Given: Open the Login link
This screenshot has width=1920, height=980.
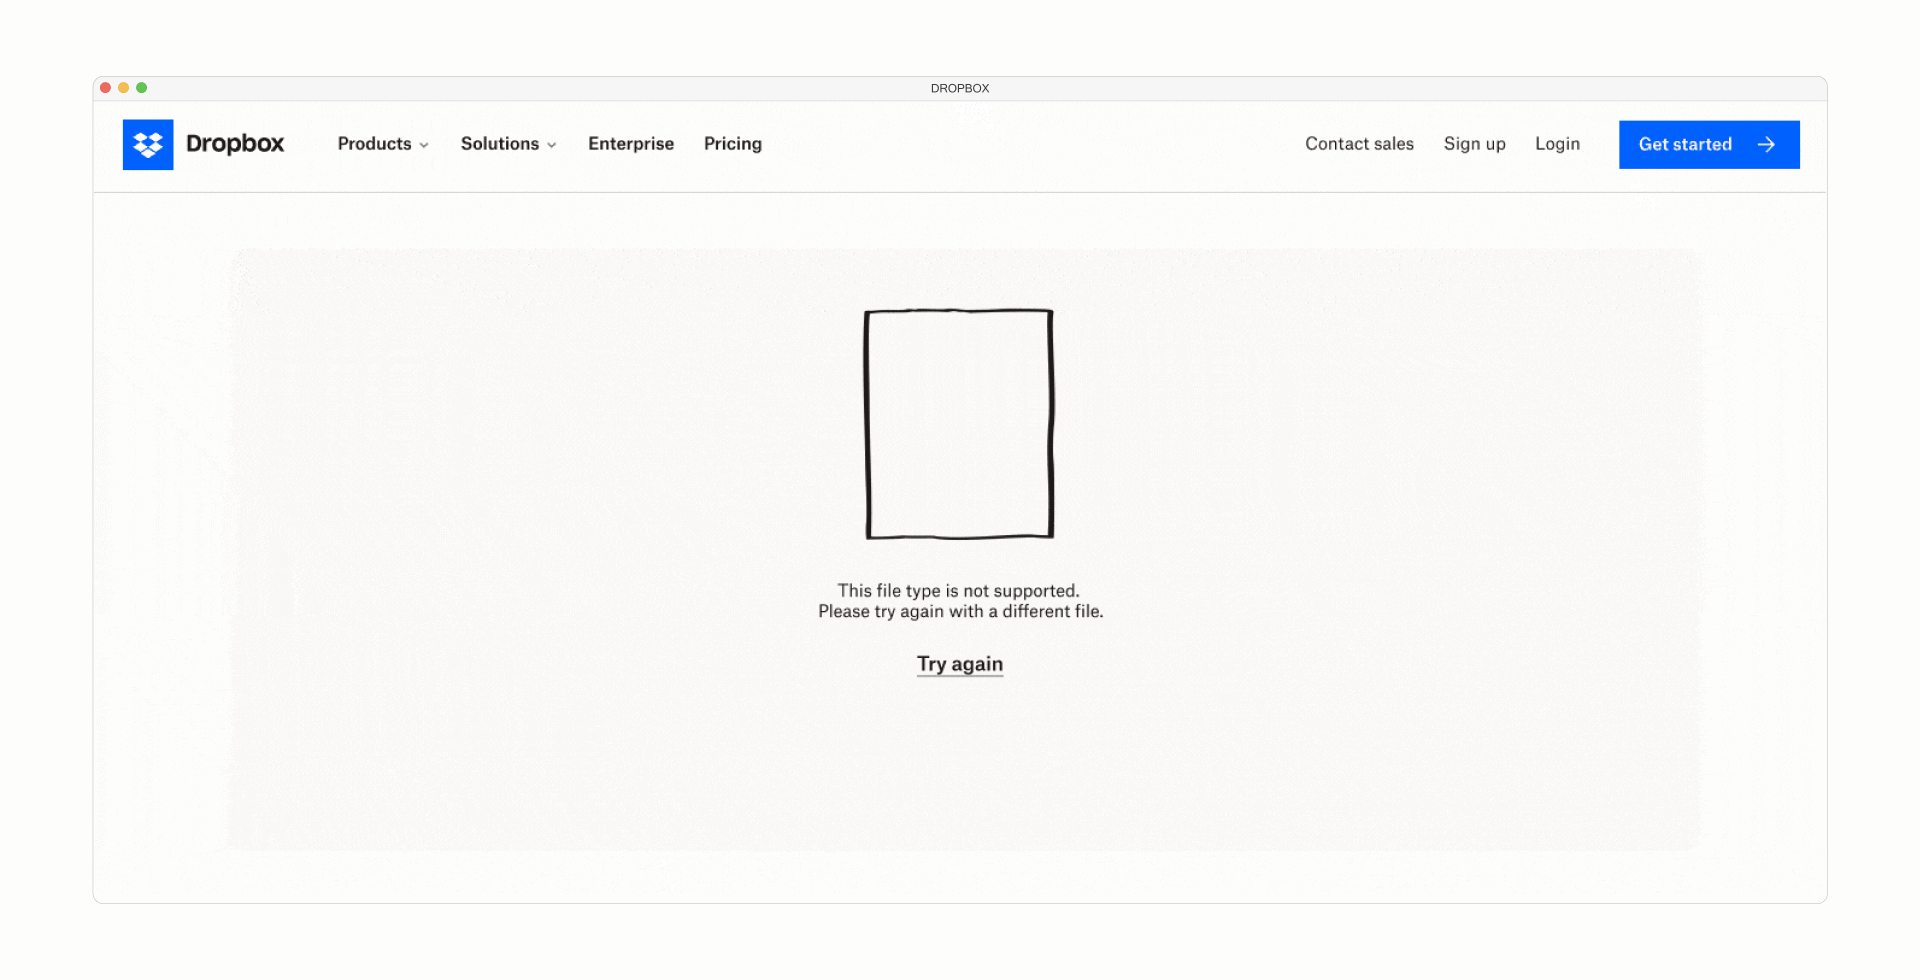Looking at the screenshot, I should [1558, 144].
